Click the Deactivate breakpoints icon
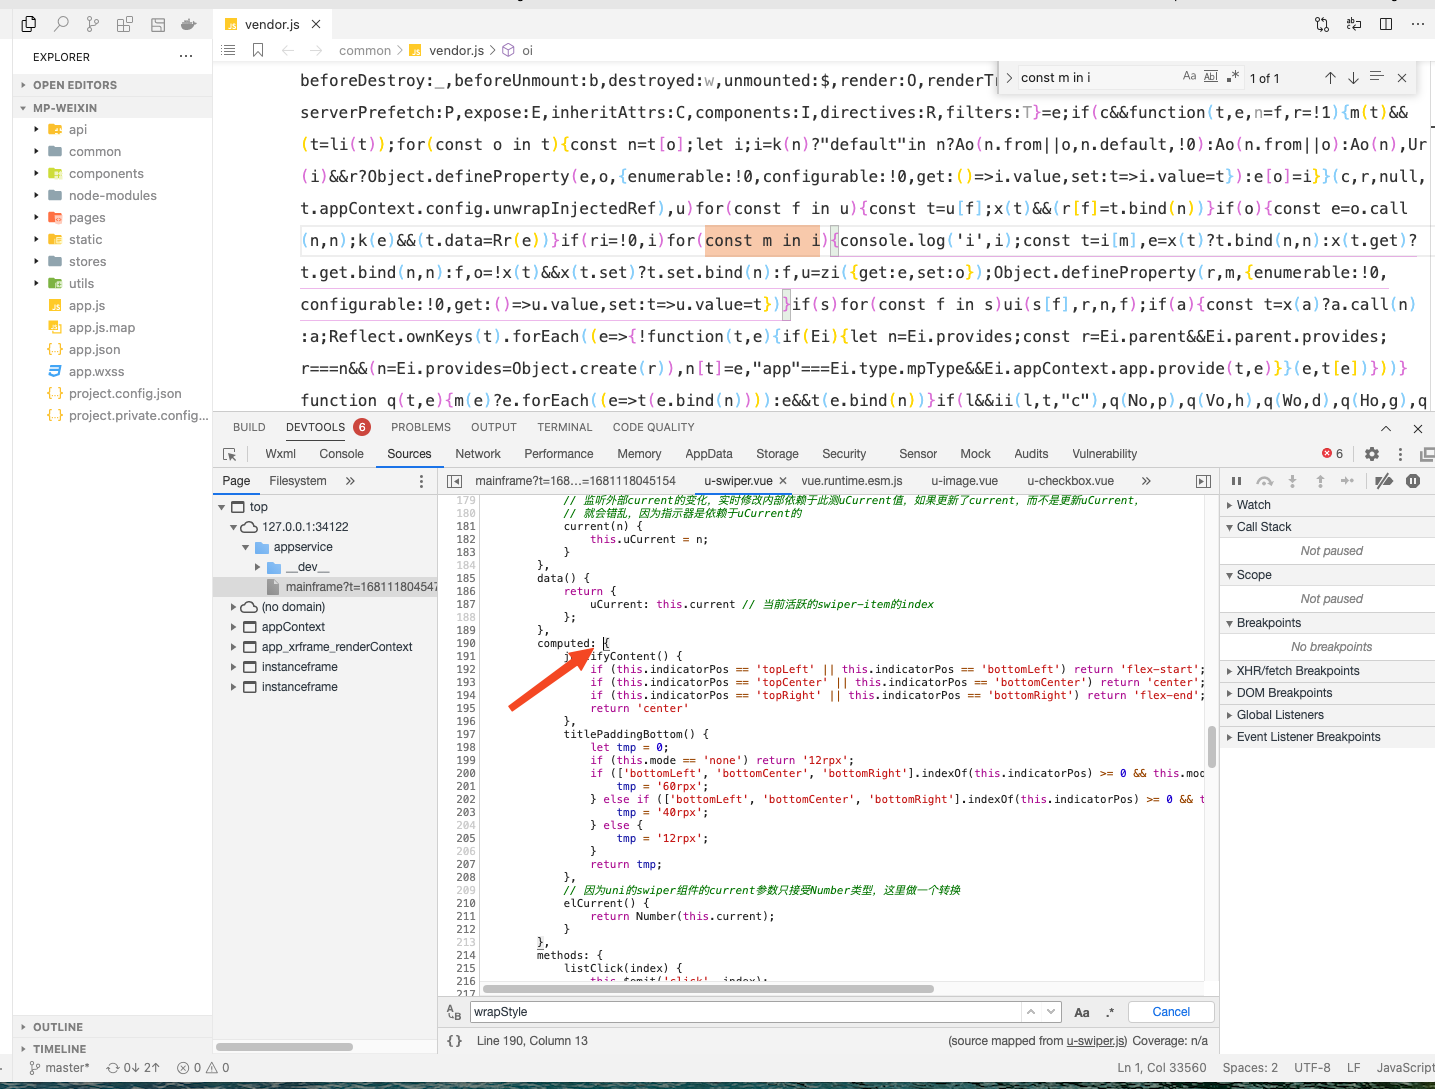 pyautogui.click(x=1385, y=481)
